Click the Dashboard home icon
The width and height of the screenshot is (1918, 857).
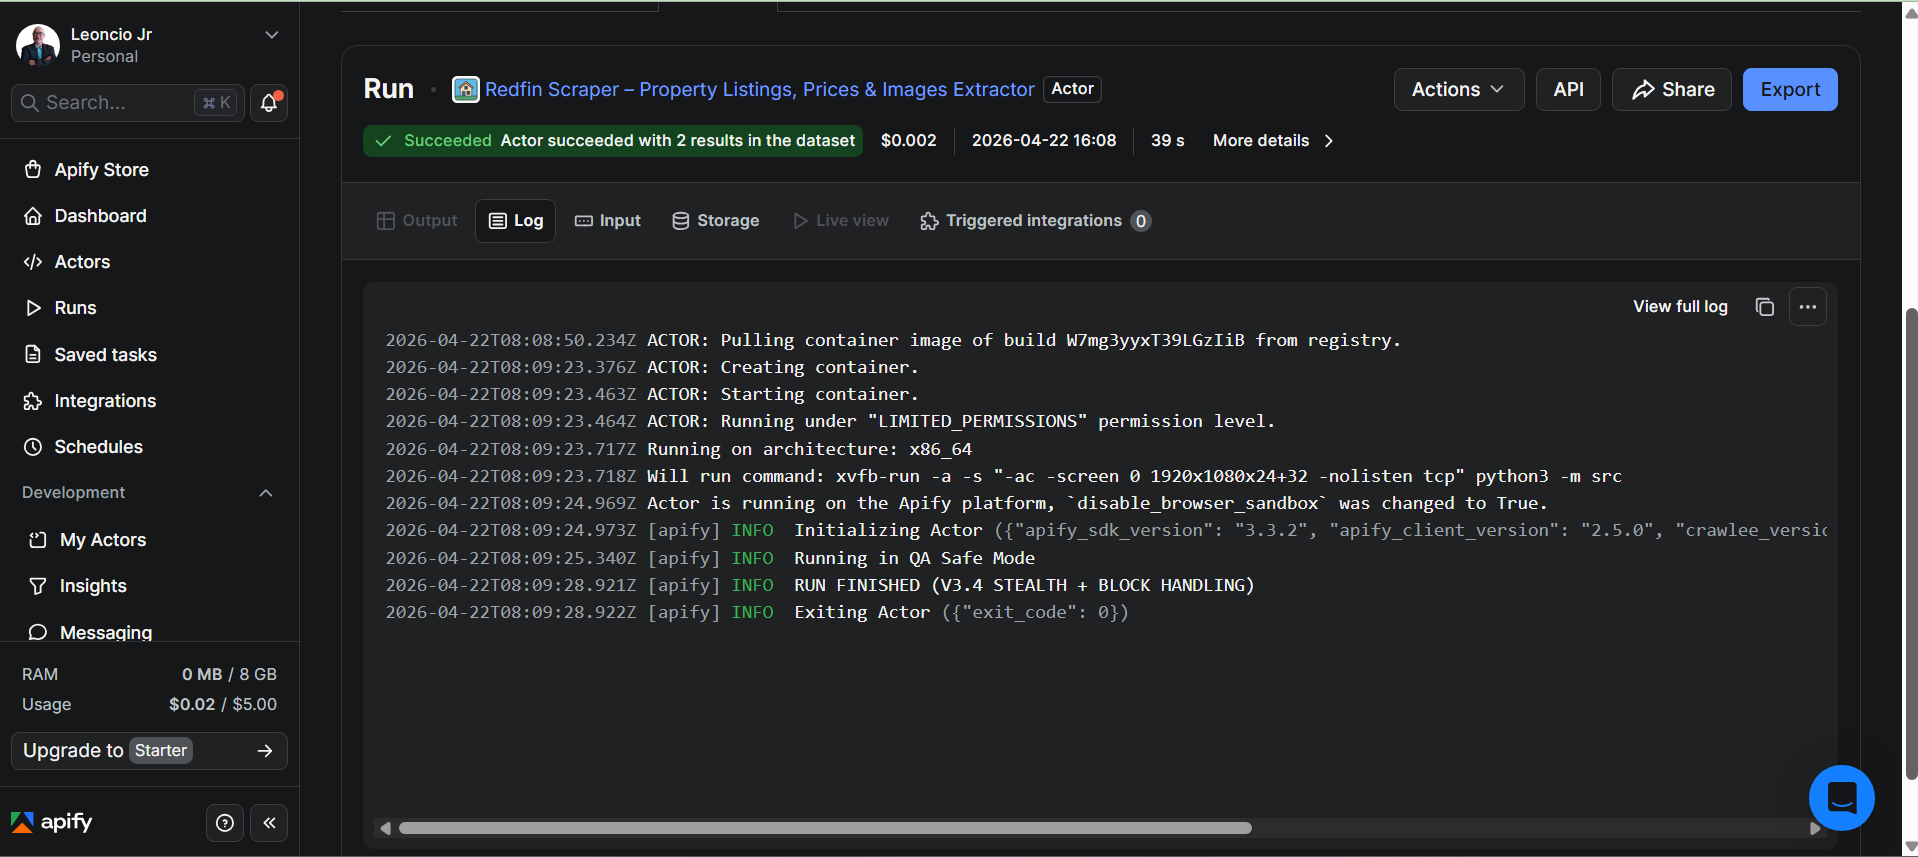33,216
